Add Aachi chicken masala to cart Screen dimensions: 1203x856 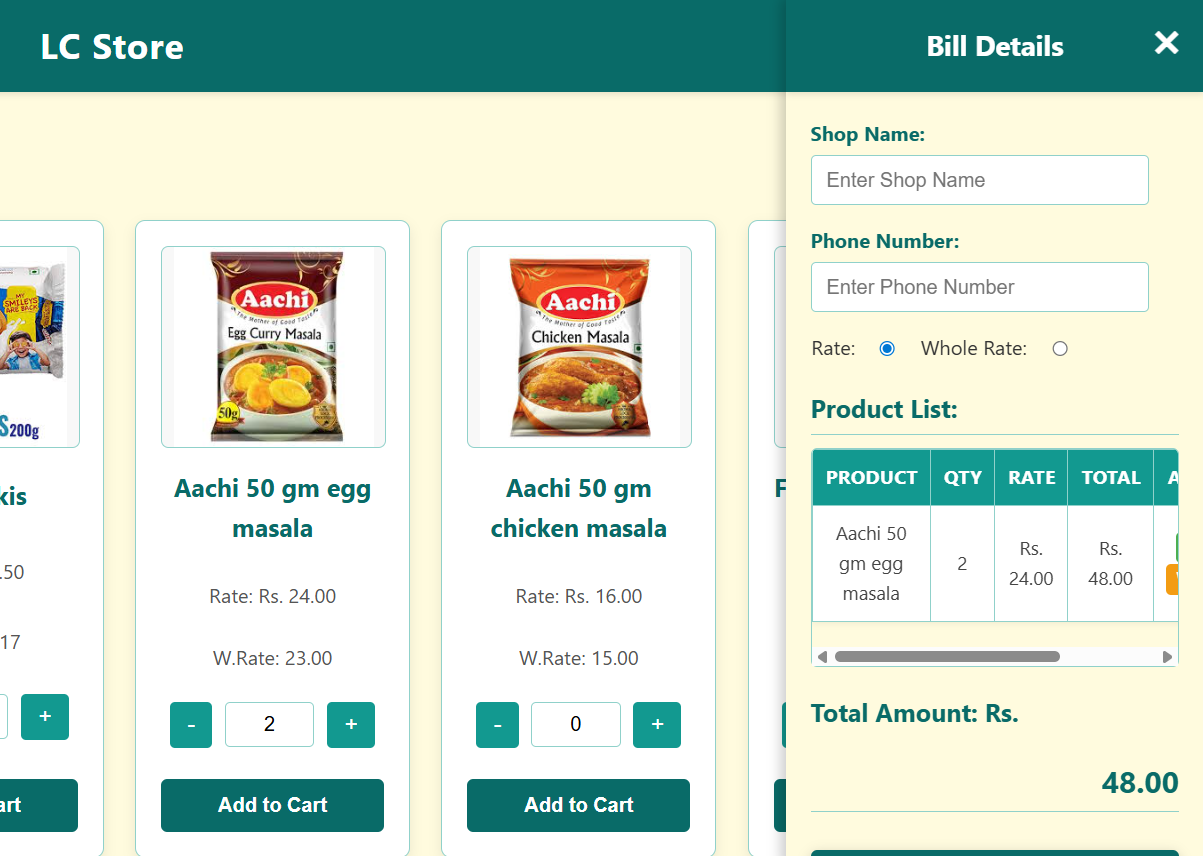[x=578, y=805]
